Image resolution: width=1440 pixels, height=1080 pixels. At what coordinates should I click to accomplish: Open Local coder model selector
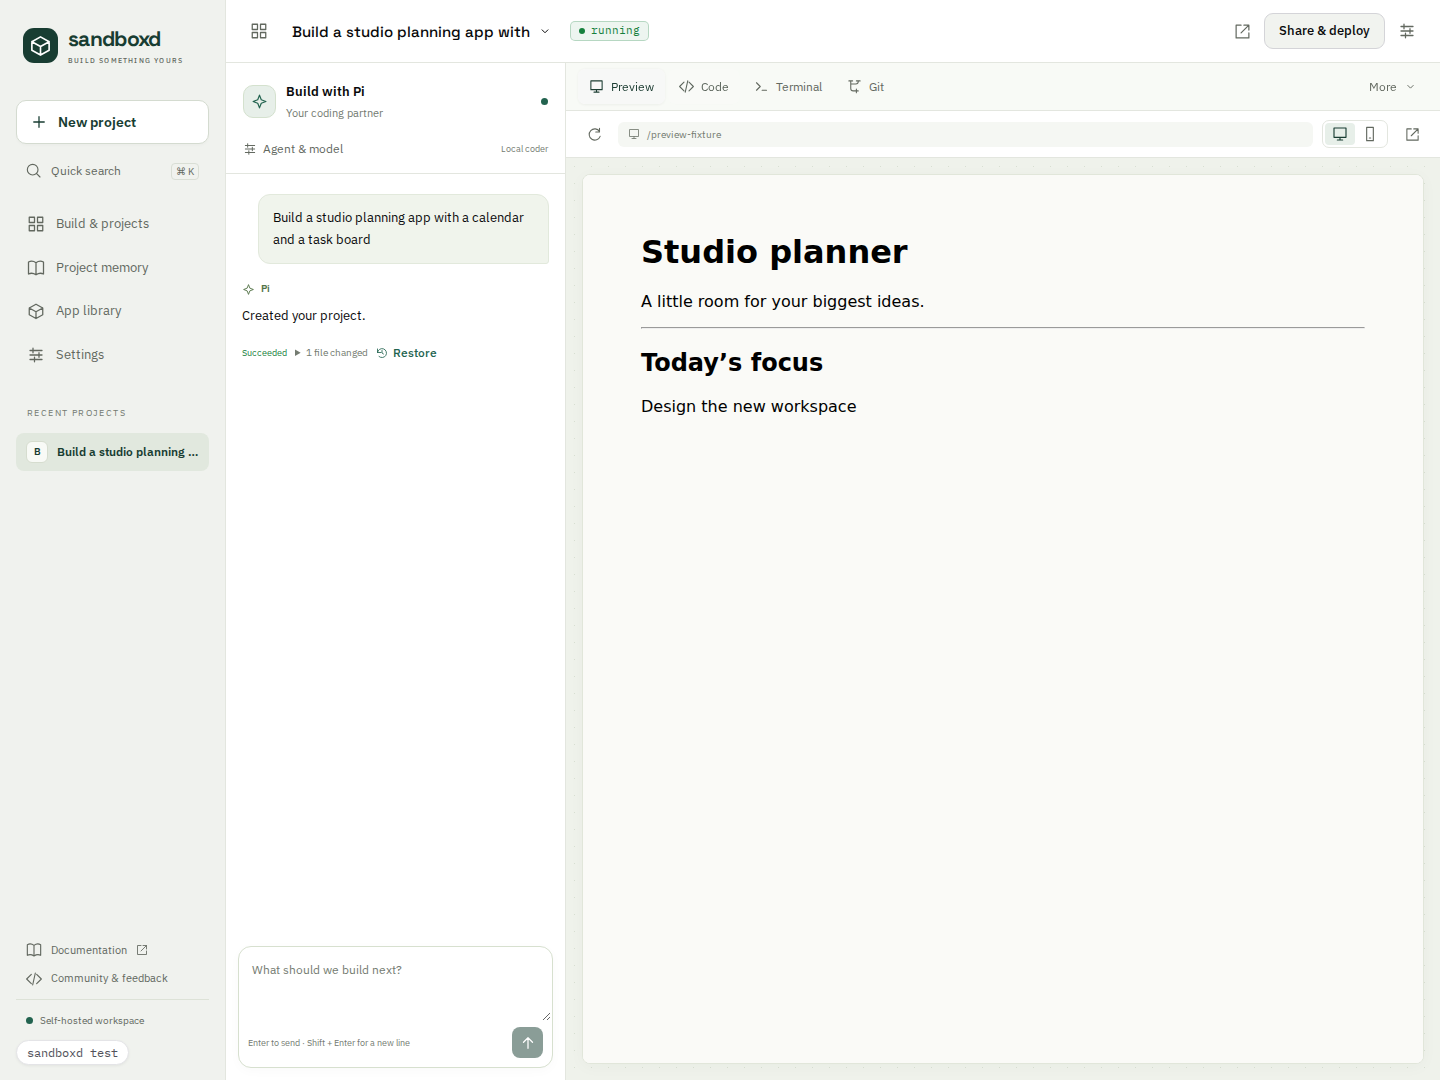524,149
